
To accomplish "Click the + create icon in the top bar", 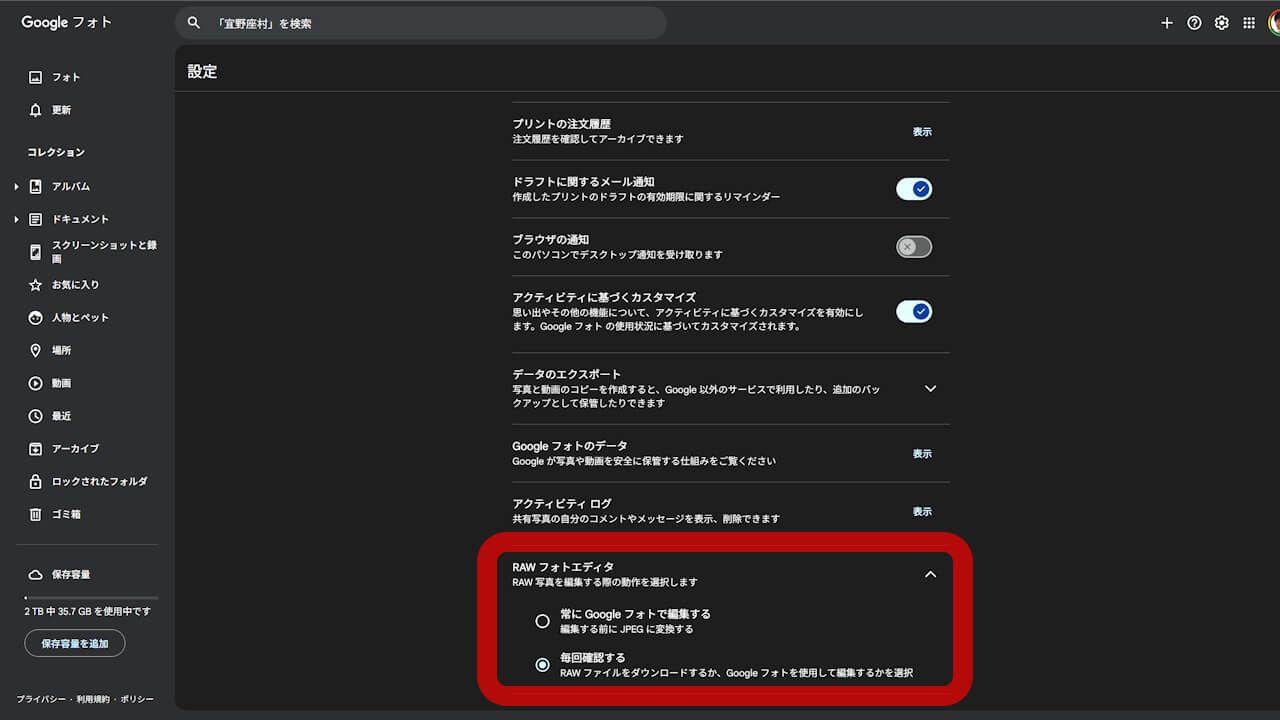I will click(1166, 22).
